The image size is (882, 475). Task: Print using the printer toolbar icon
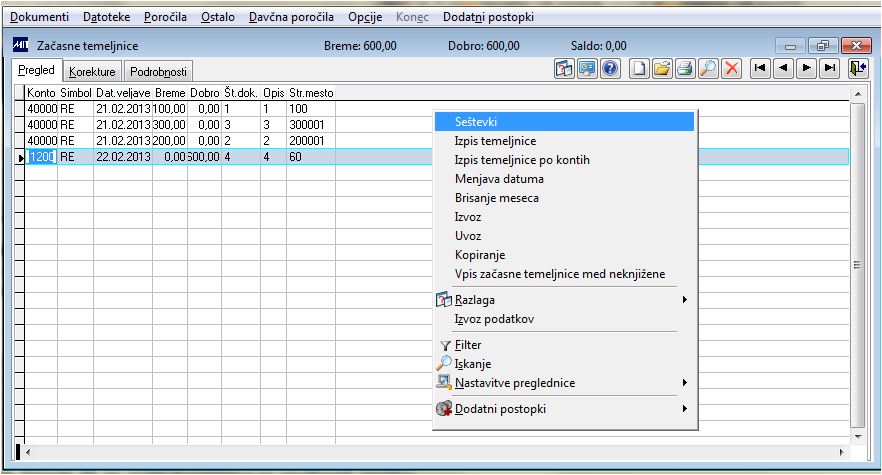[x=685, y=69]
